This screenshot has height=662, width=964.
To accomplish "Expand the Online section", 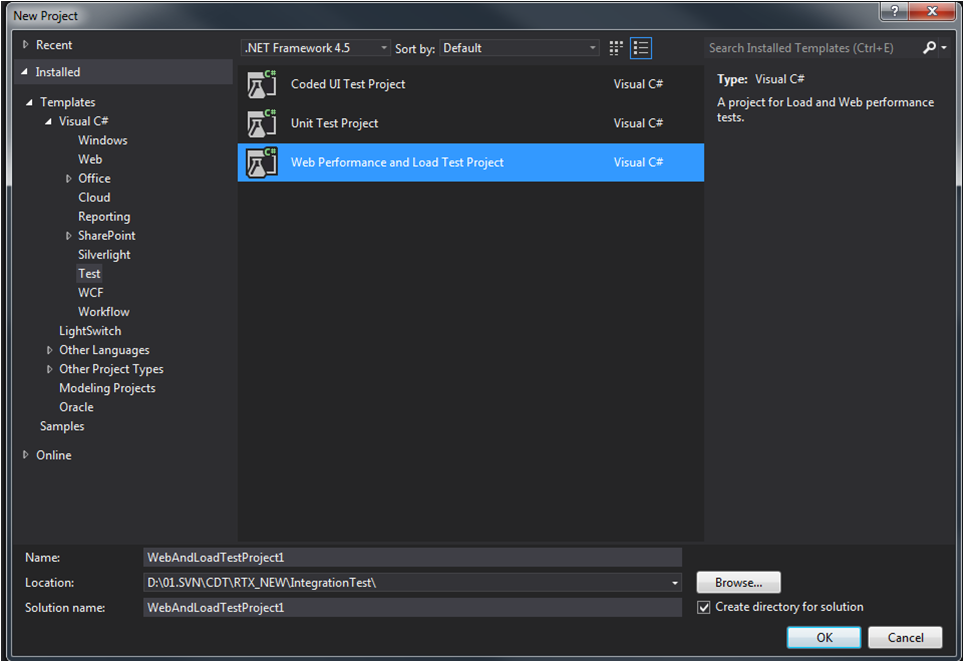I will pos(26,456).
